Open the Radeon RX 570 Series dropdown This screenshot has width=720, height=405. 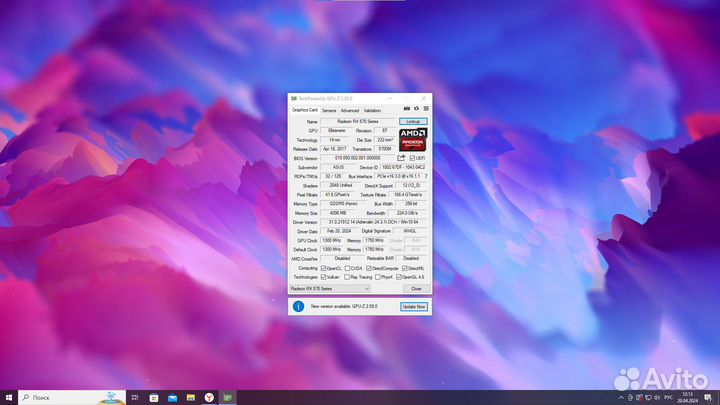(x=330, y=288)
